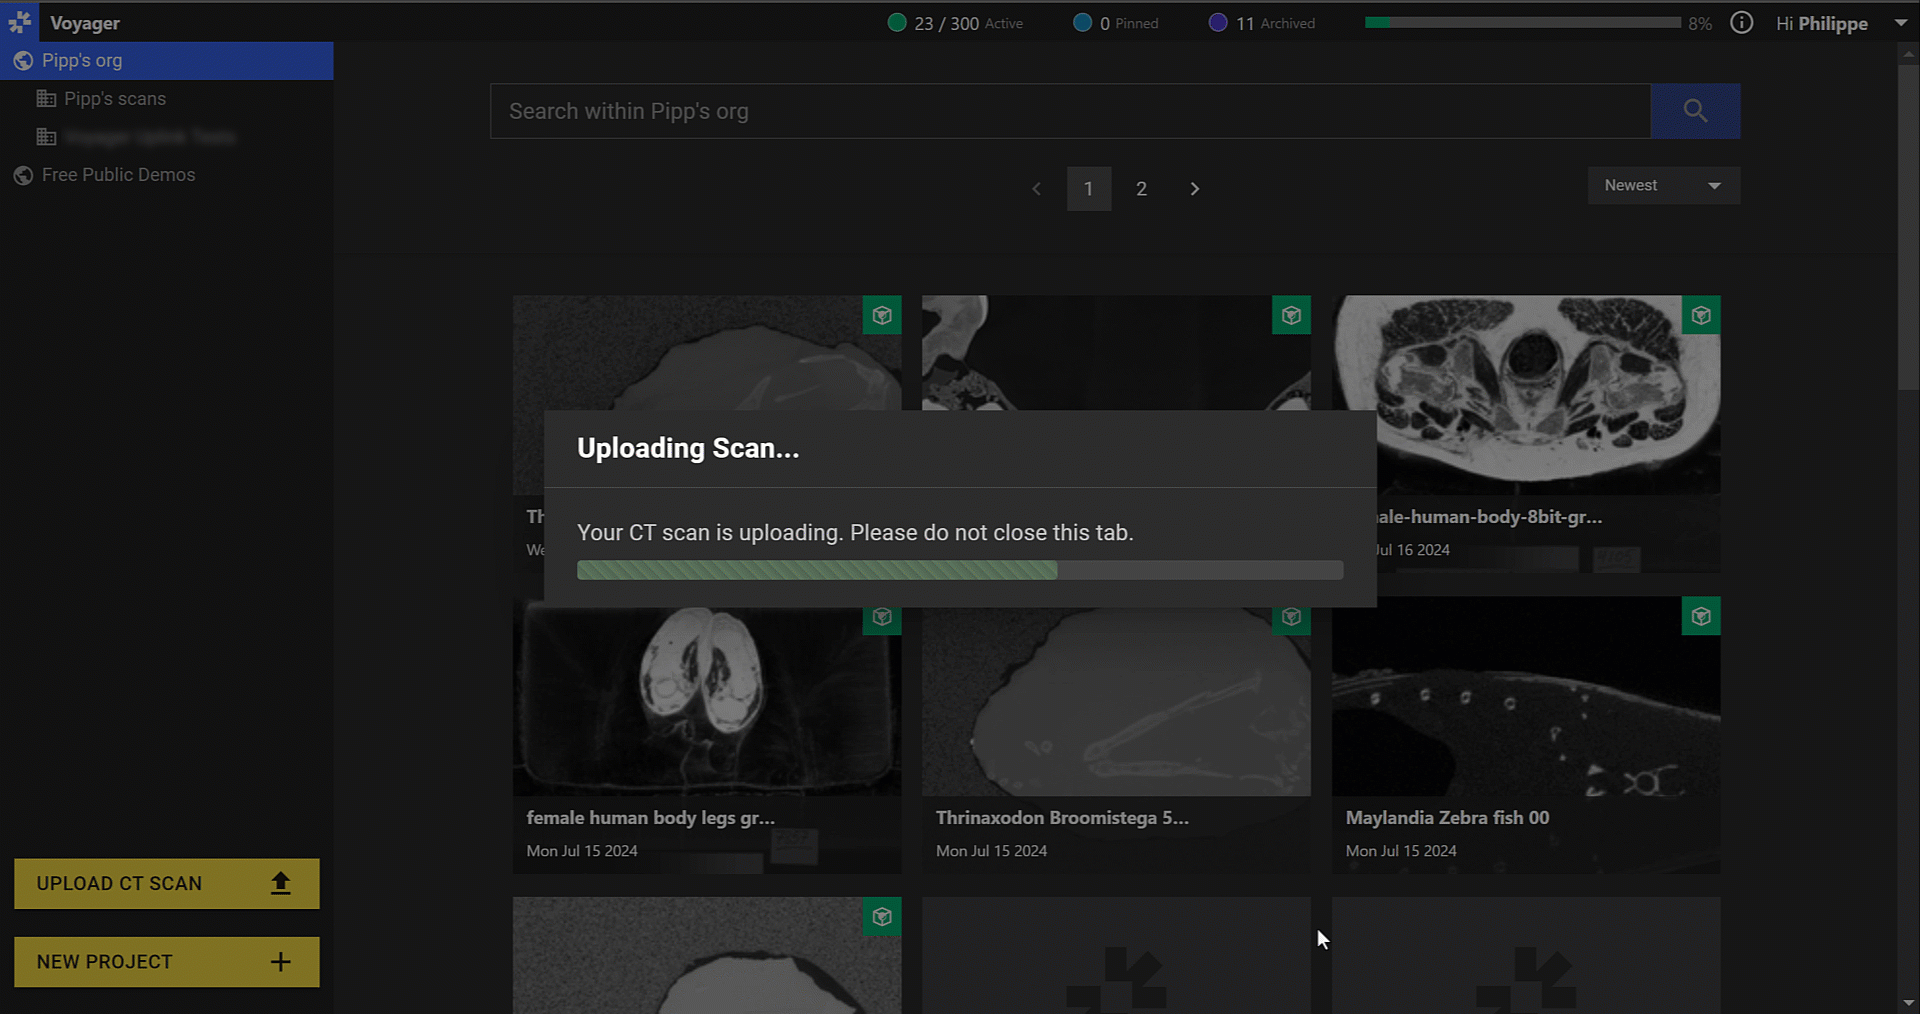The image size is (1920, 1014).
Task: Go to next page with chevron
Action: click(1194, 189)
